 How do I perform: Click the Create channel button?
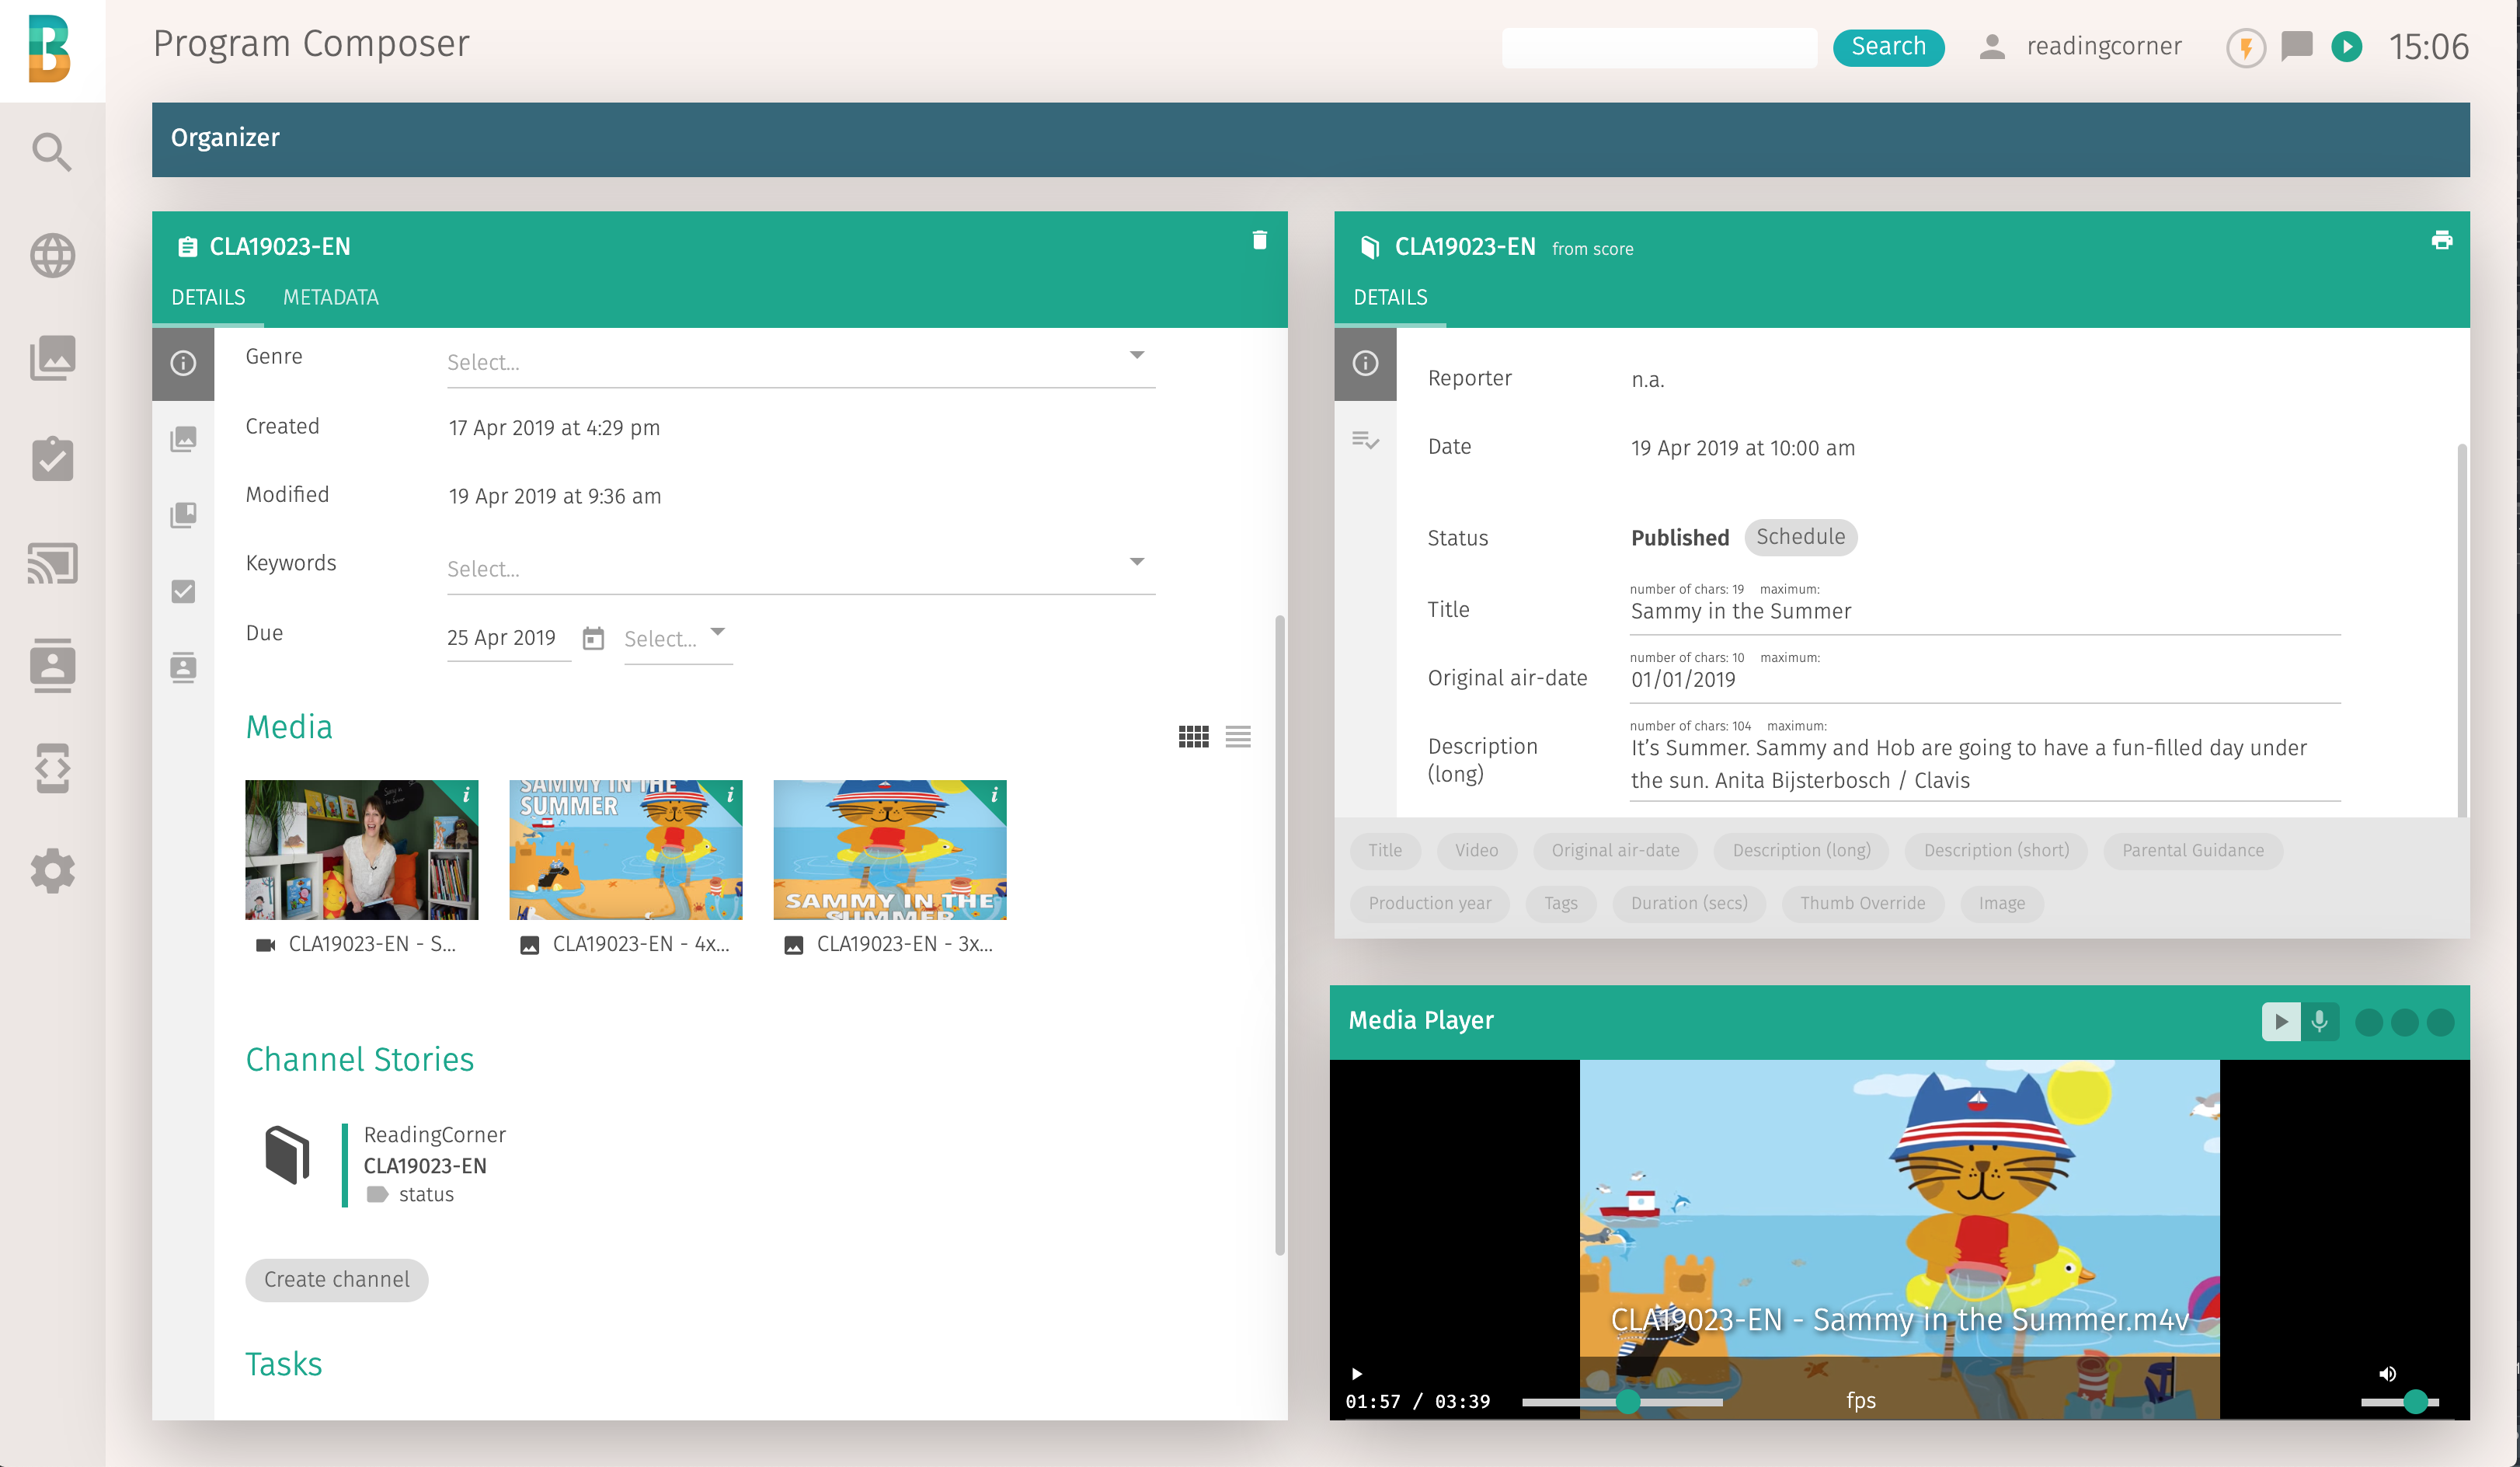pyautogui.click(x=336, y=1279)
